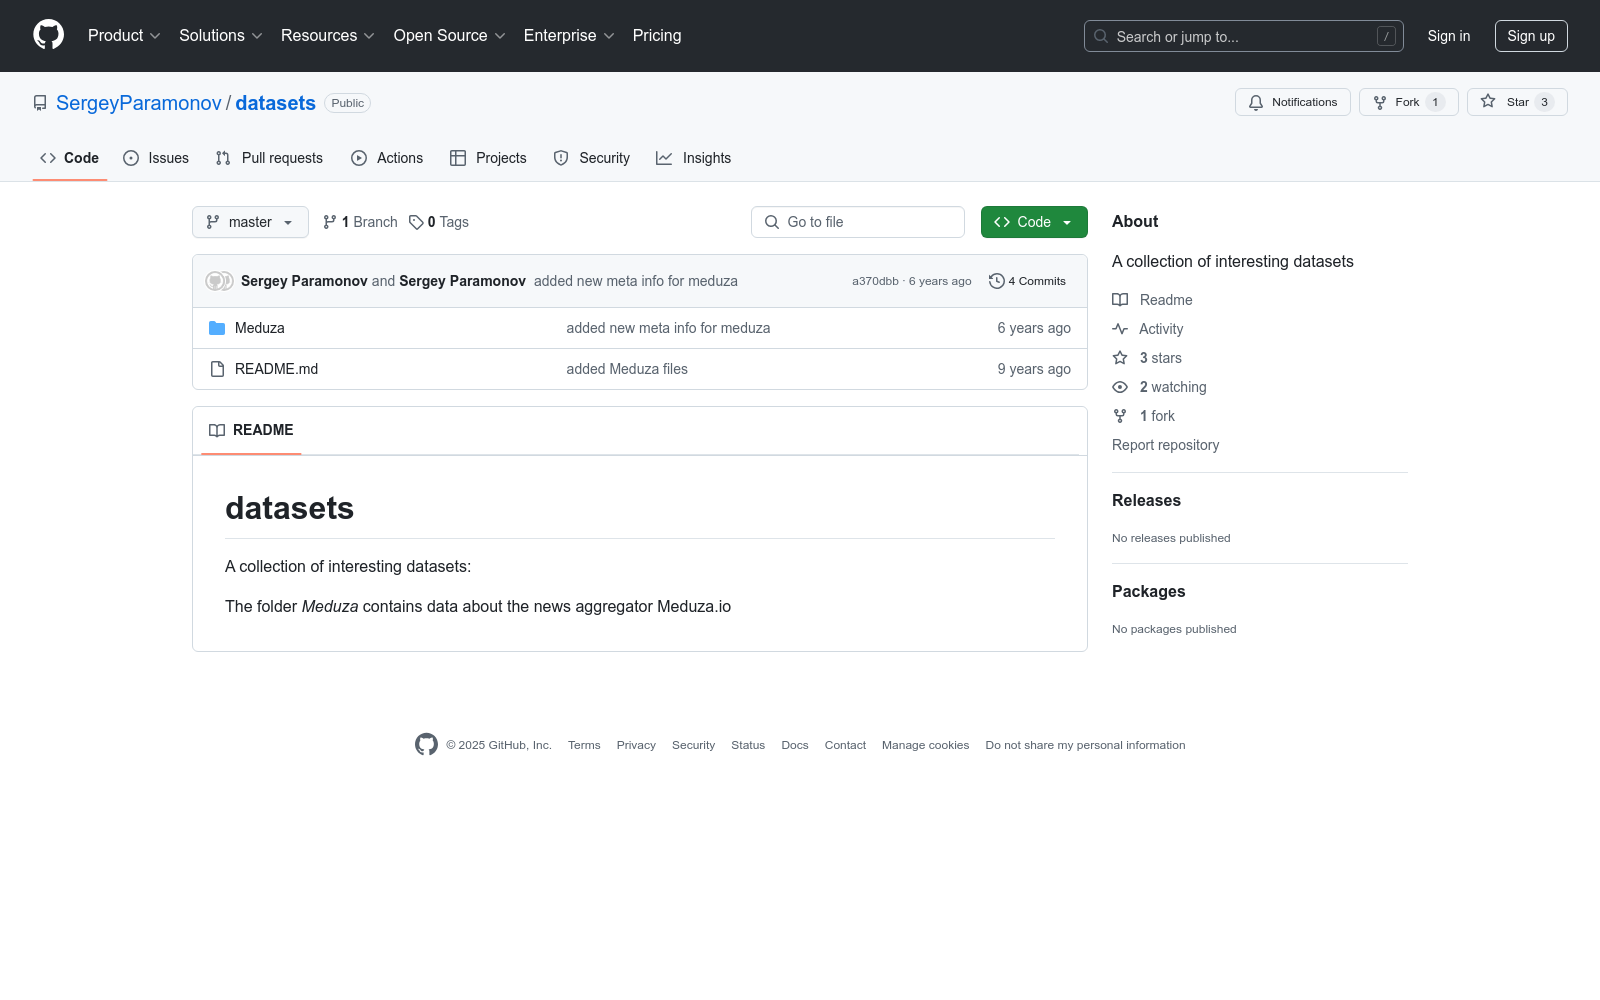Click the magnifier icon in search bar
This screenshot has width=1600, height=1000.
pyautogui.click(x=1101, y=36)
